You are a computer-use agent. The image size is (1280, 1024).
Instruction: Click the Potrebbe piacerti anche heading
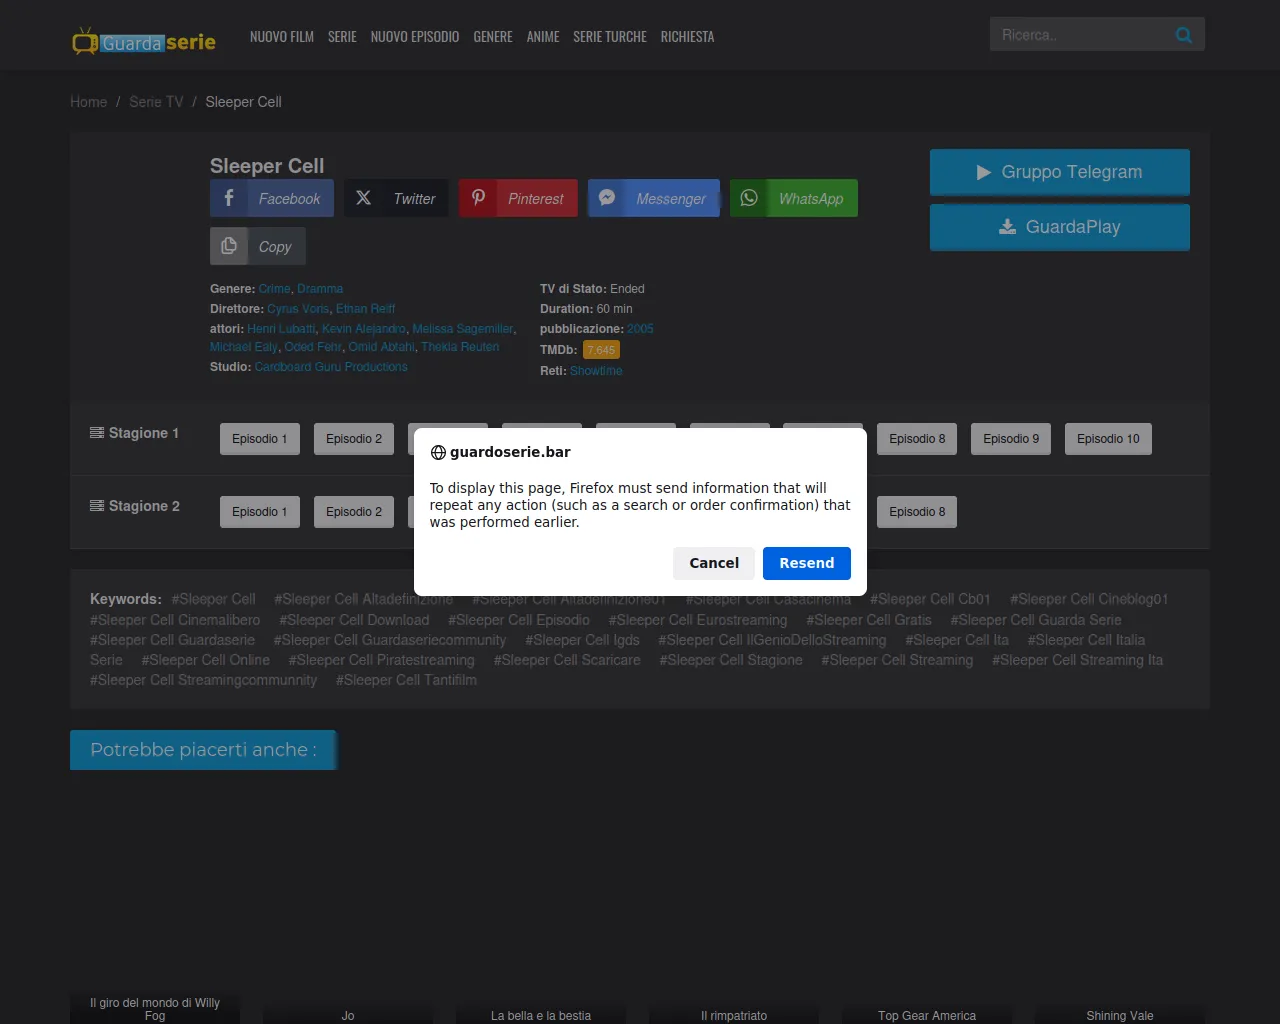(203, 750)
